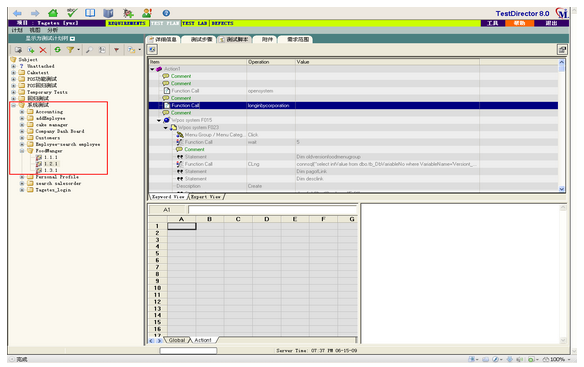Screen dimensions: 584x367
Task: Click the spell check abc checkmark icon
Action: (72, 13)
